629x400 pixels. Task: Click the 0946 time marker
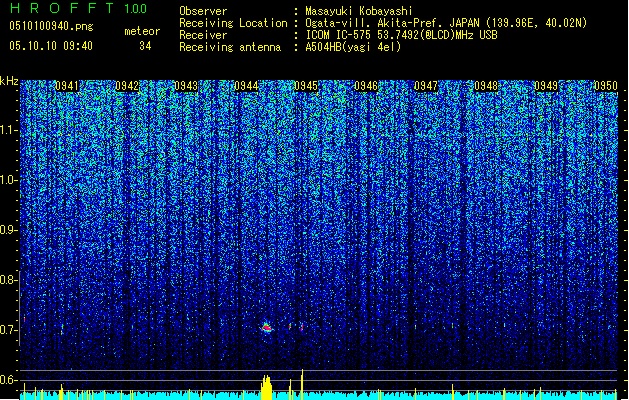366,86
